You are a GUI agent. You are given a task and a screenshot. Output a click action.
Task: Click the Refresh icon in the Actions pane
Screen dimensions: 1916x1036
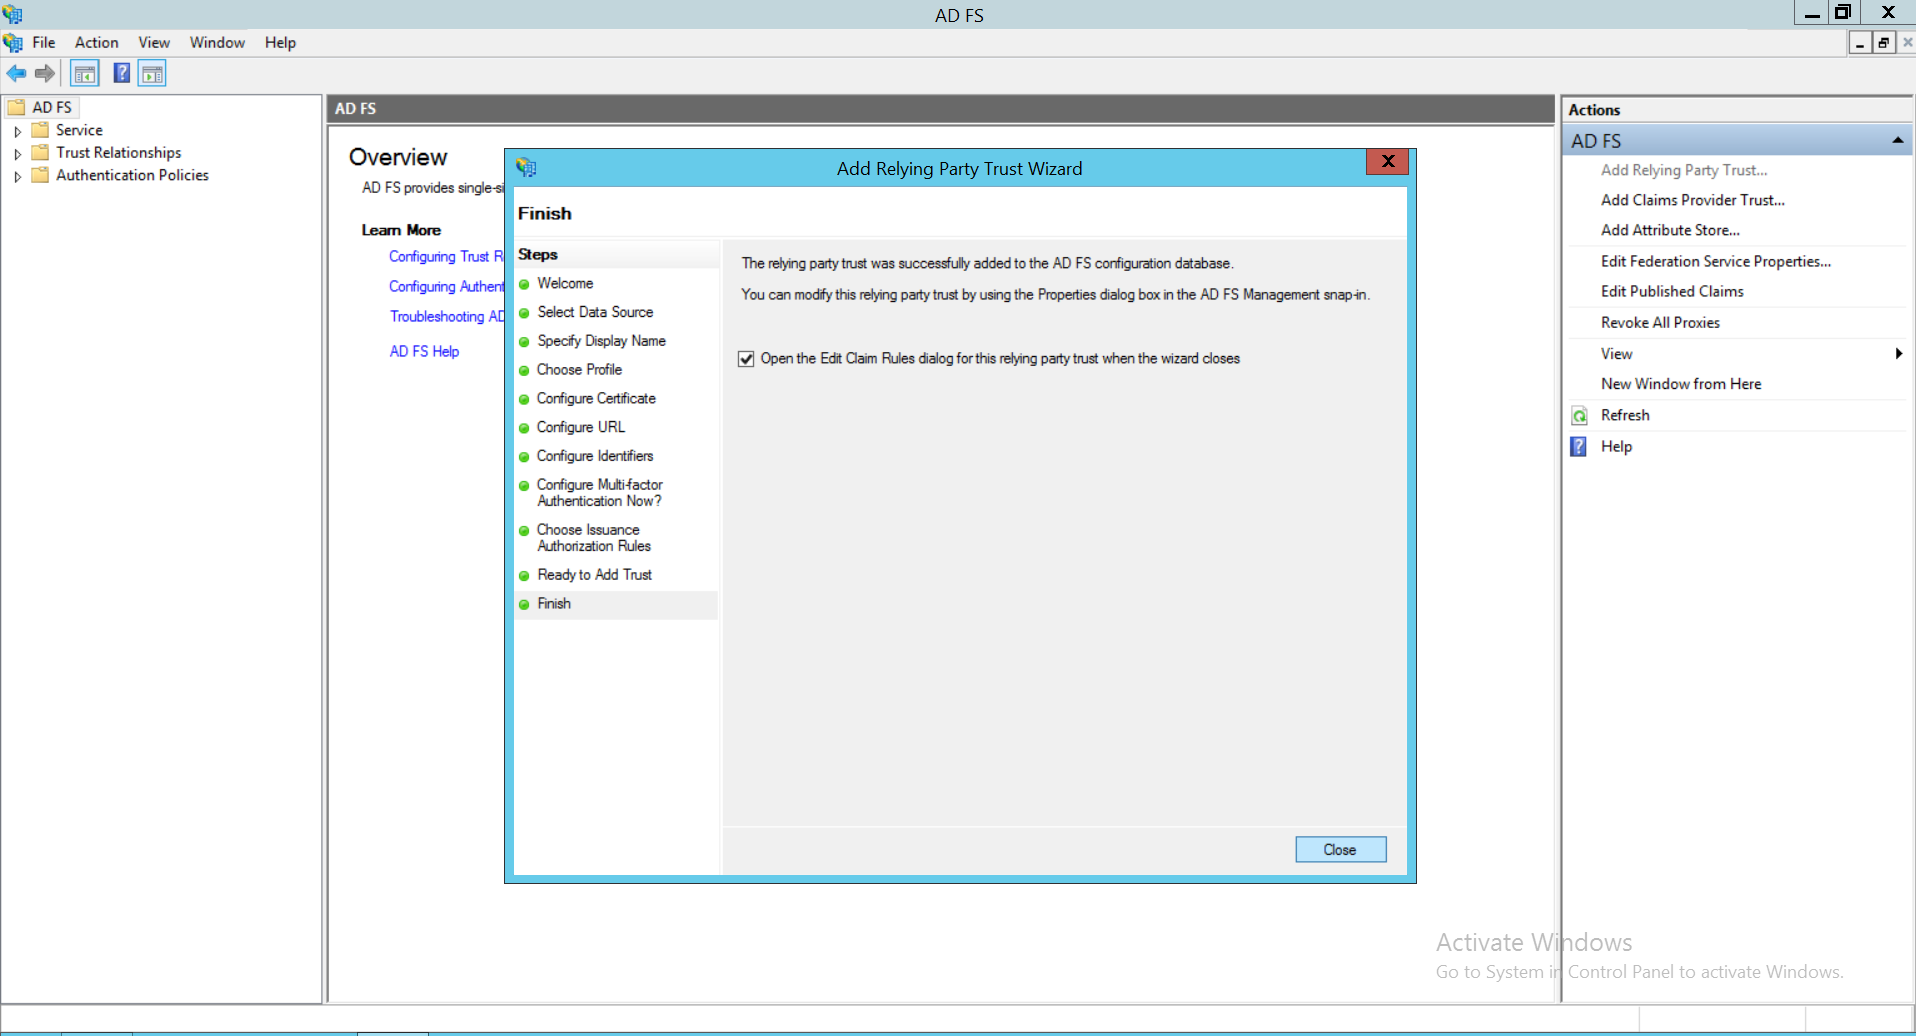[x=1579, y=415]
